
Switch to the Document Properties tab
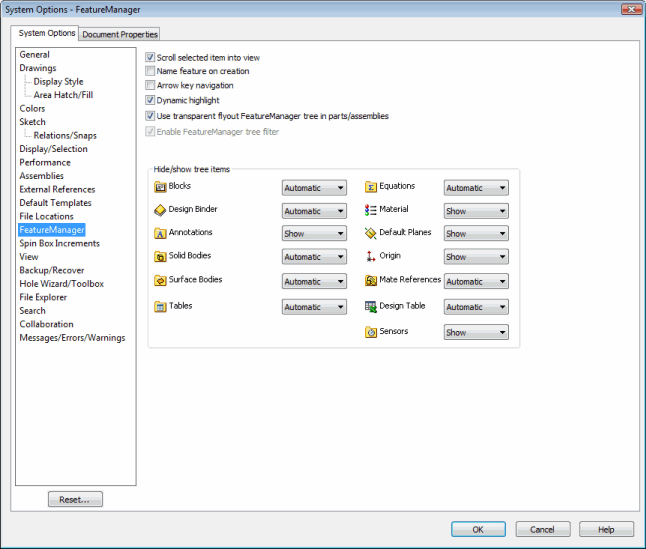pos(119,34)
